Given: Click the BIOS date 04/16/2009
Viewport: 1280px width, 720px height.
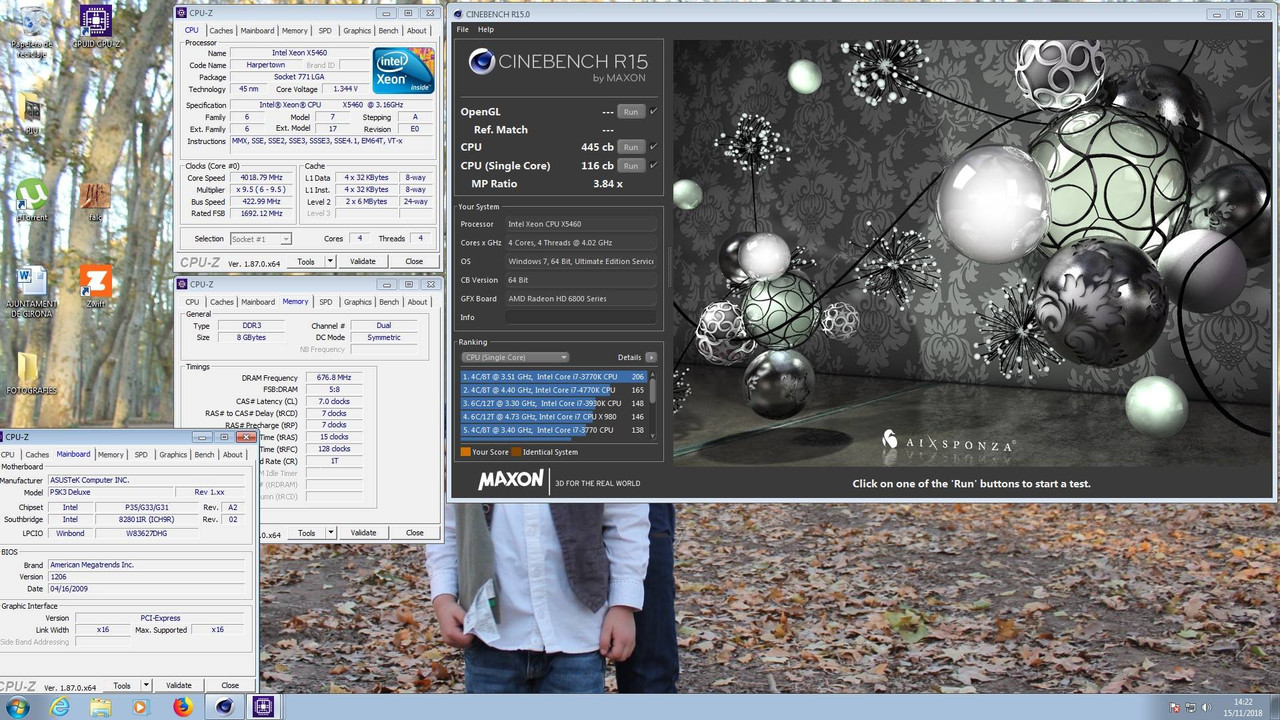Looking at the screenshot, I should (146, 588).
